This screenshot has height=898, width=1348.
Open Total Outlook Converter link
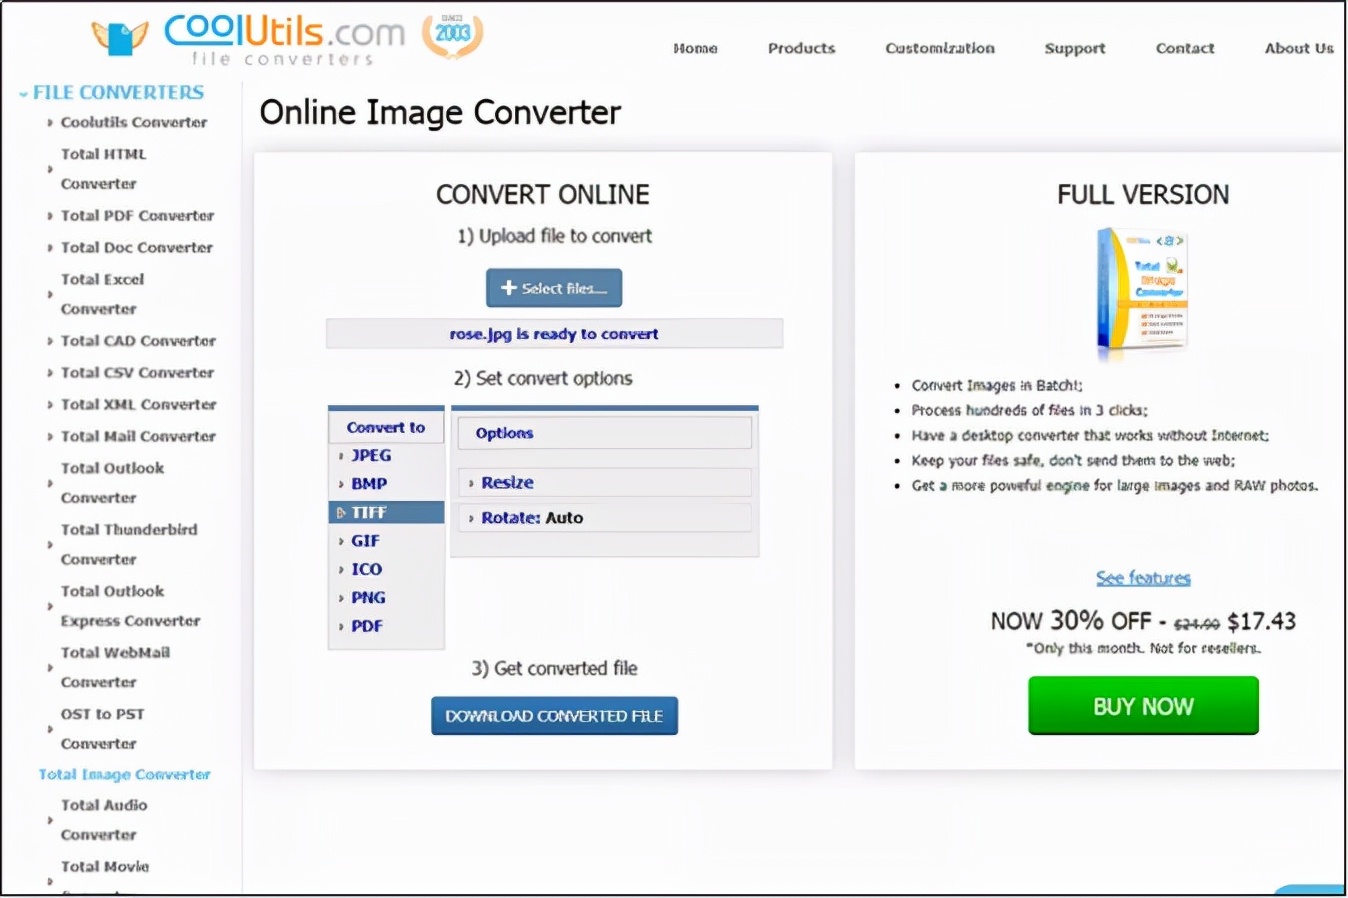(x=112, y=482)
